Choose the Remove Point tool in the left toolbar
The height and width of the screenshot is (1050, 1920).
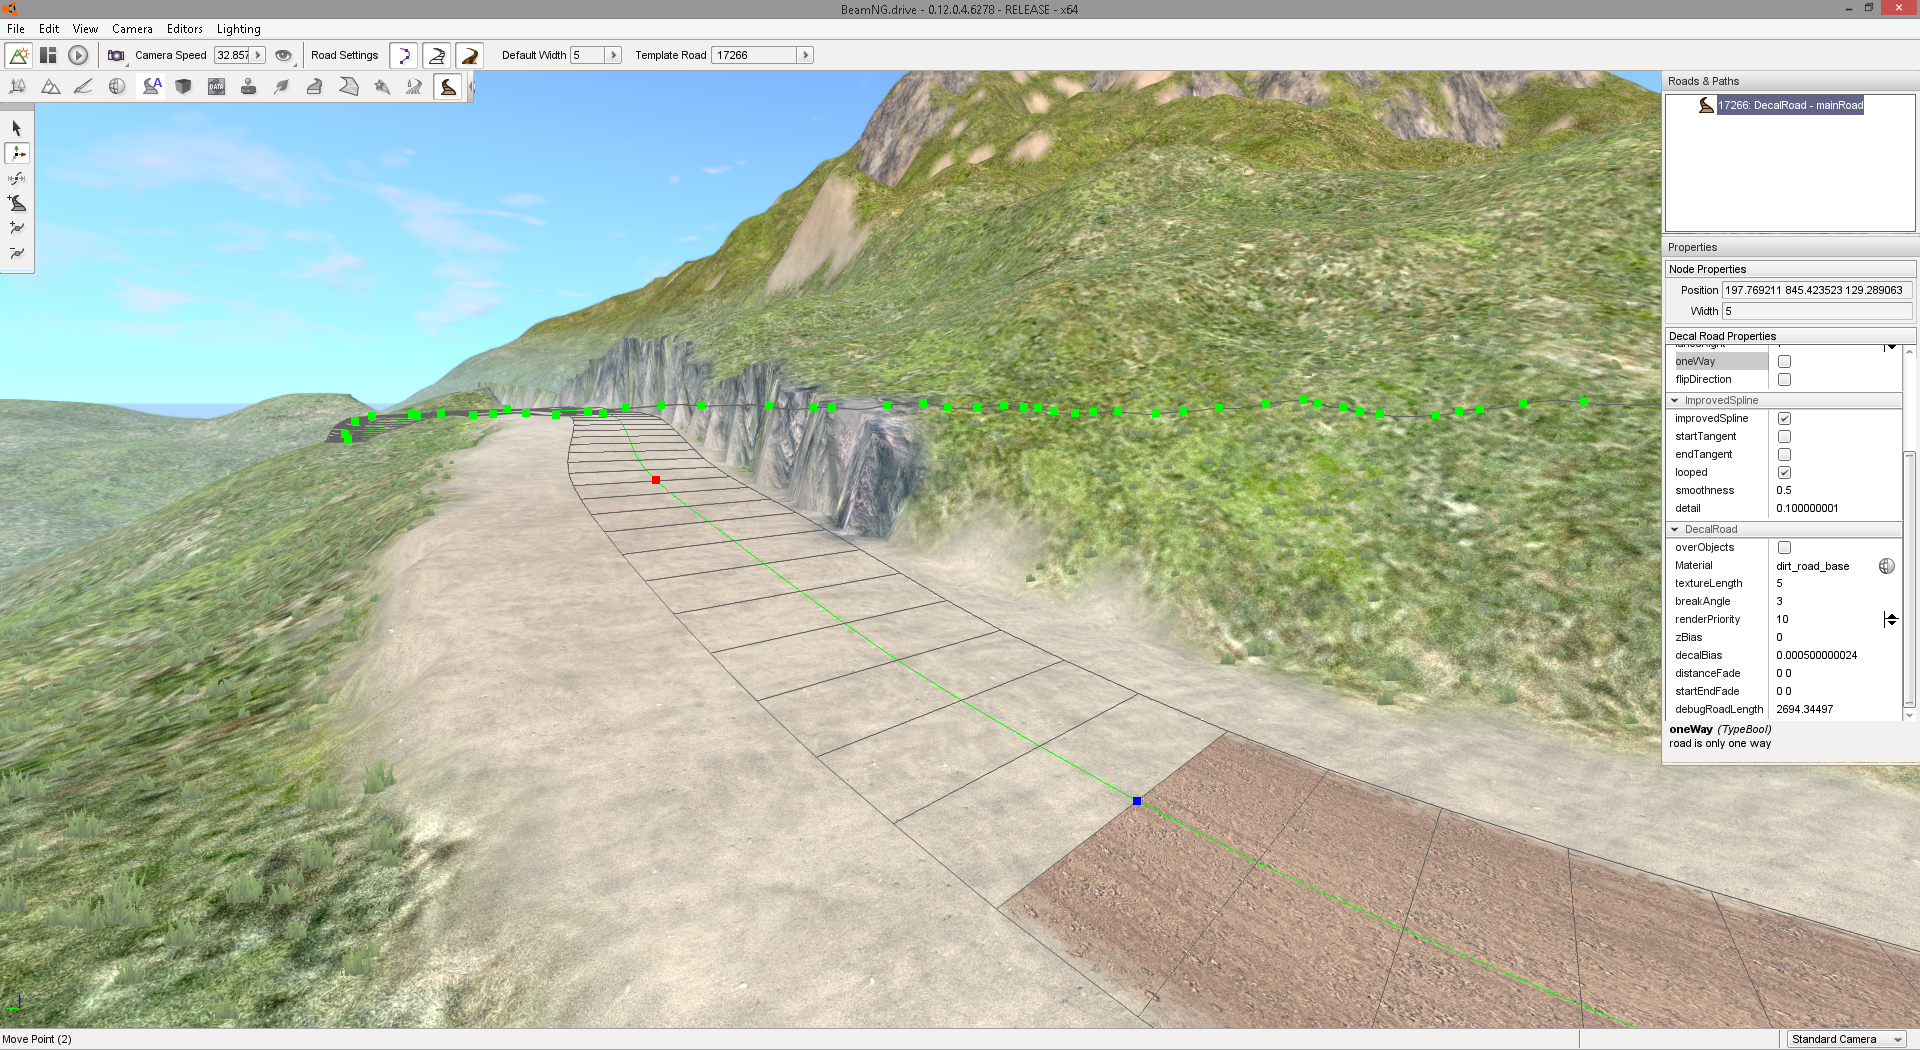[17, 253]
